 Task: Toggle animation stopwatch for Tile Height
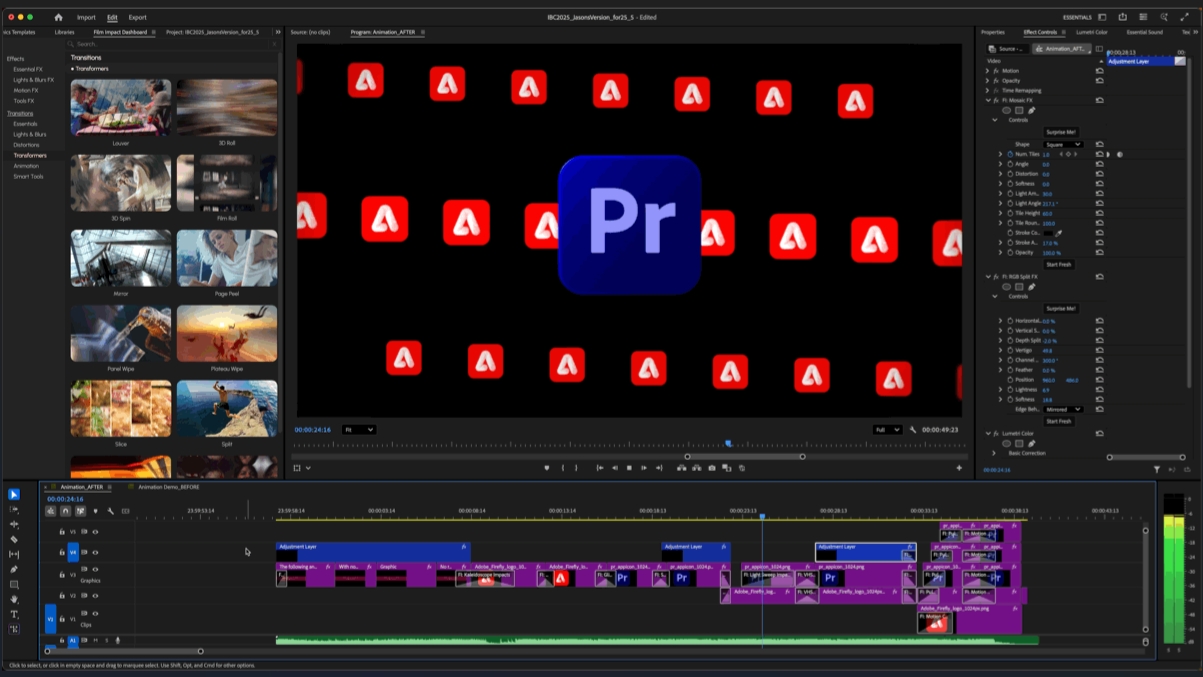click(x=1009, y=213)
